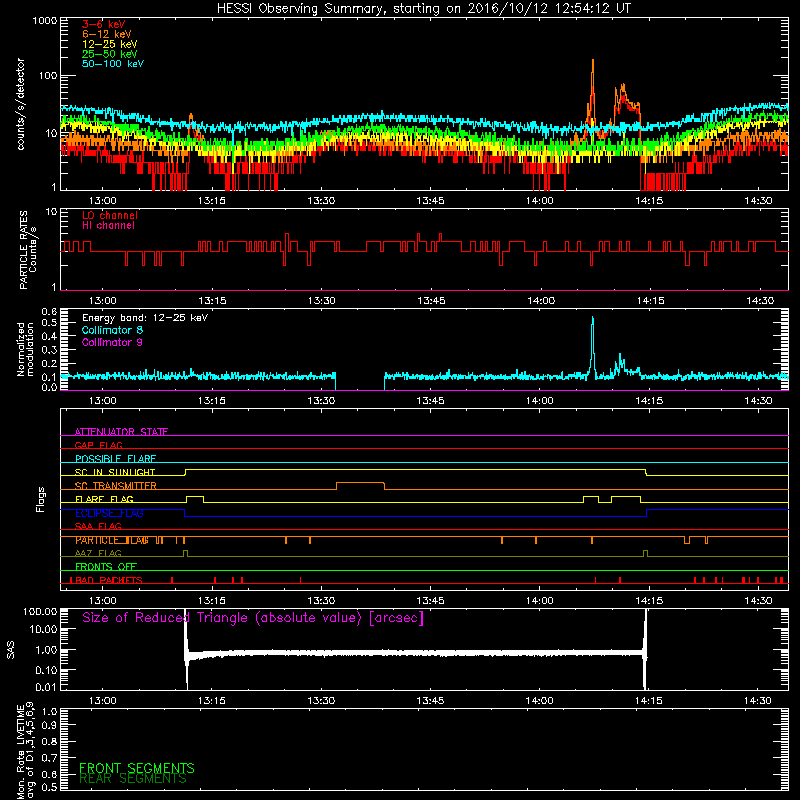Click the SAA FLAG label
The image size is (800, 800).
[98, 526]
